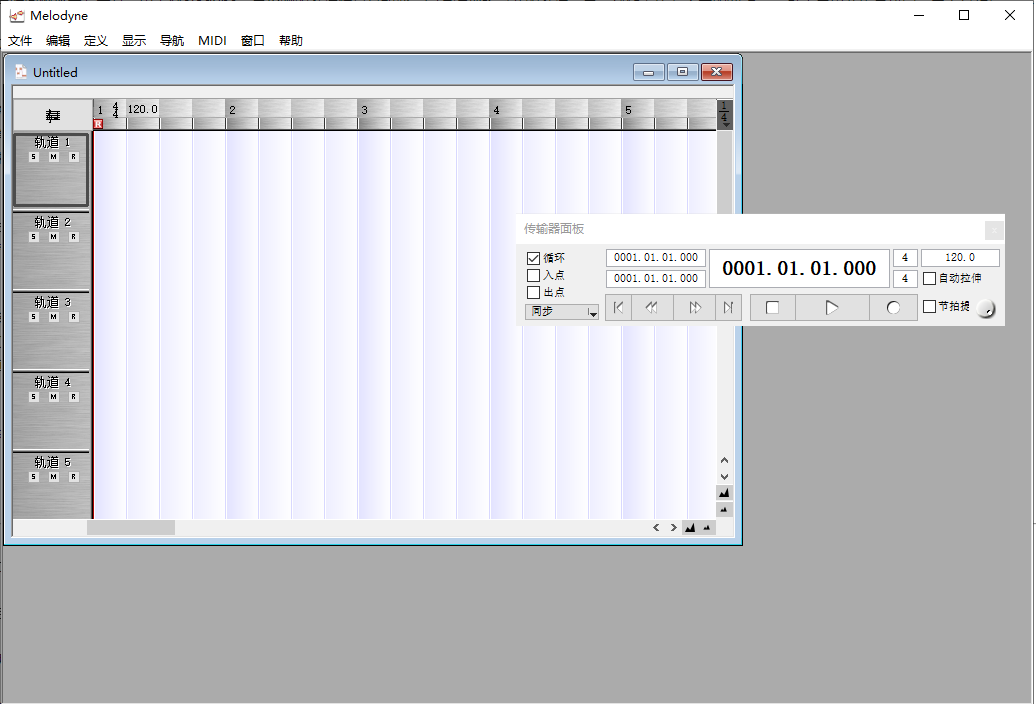Click the lower time signature field 4
This screenshot has height=704, width=1036.
point(905,279)
